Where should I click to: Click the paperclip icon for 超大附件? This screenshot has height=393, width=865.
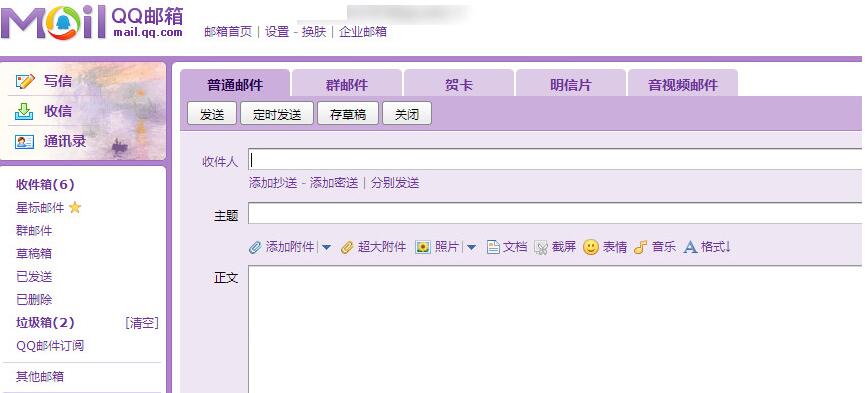pyautogui.click(x=347, y=247)
